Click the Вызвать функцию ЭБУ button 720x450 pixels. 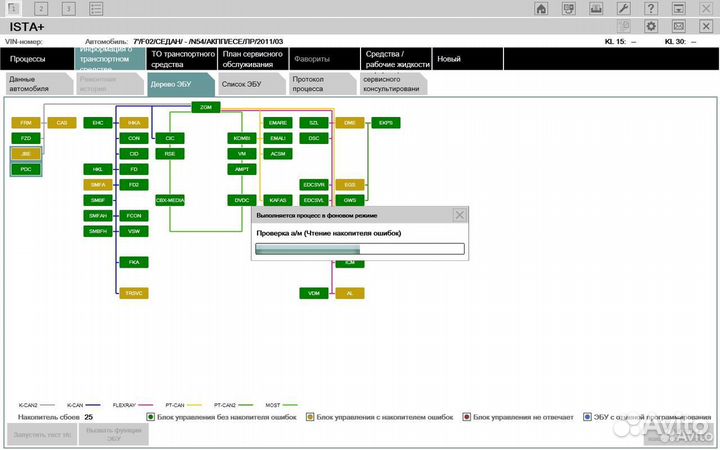pos(114,434)
